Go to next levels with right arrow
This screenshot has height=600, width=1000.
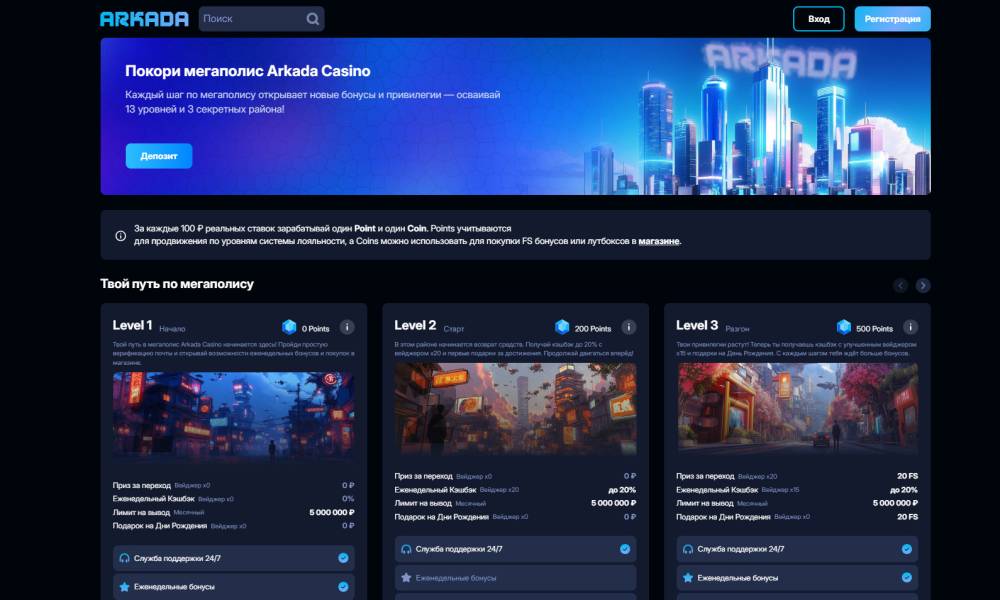point(923,285)
